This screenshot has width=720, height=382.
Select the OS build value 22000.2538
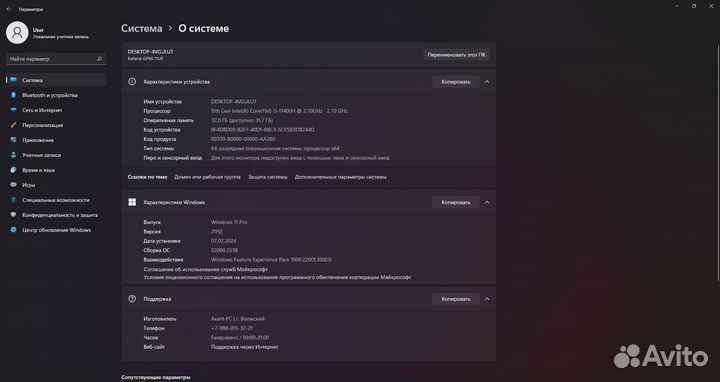224,251
